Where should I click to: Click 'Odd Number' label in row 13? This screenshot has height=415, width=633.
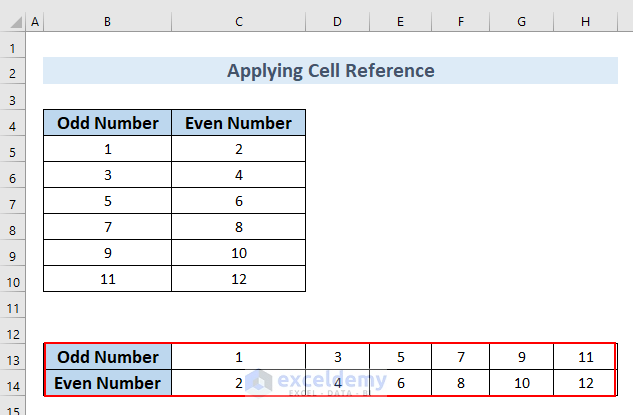107,357
